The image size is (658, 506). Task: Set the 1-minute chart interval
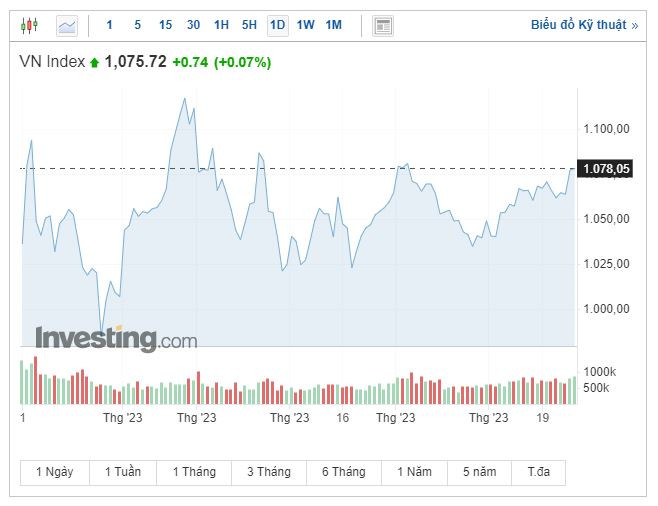point(110,24)
